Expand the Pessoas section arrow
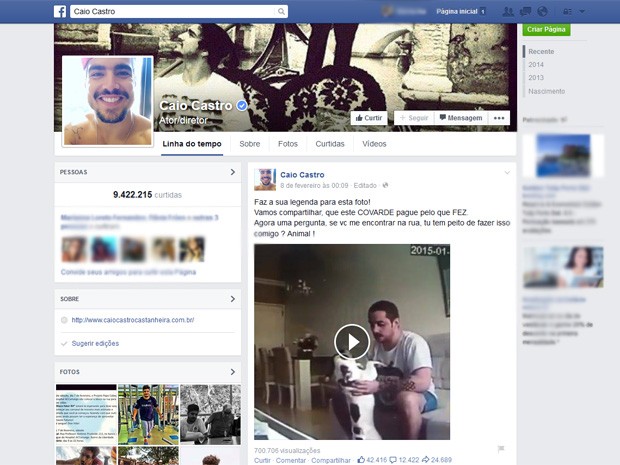 coord(232,172)
